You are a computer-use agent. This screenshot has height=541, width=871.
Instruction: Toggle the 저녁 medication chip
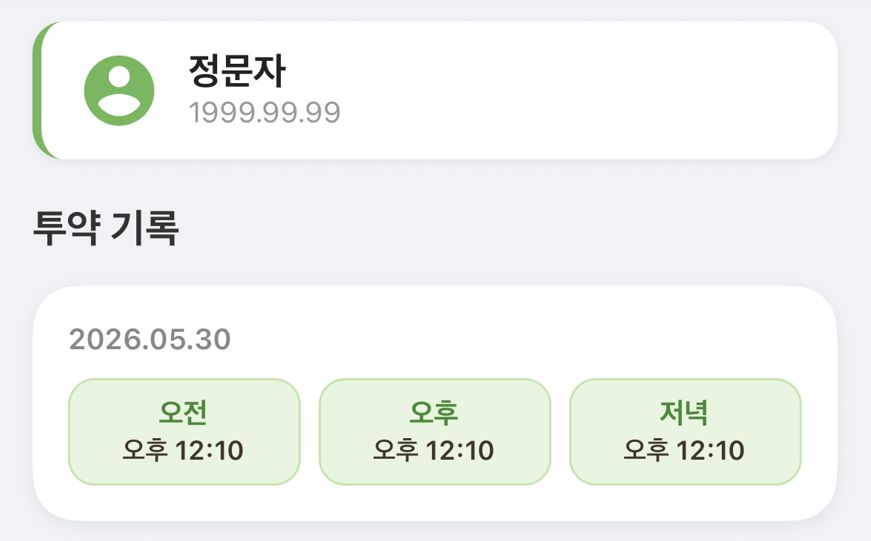click(x=685, y=432)
